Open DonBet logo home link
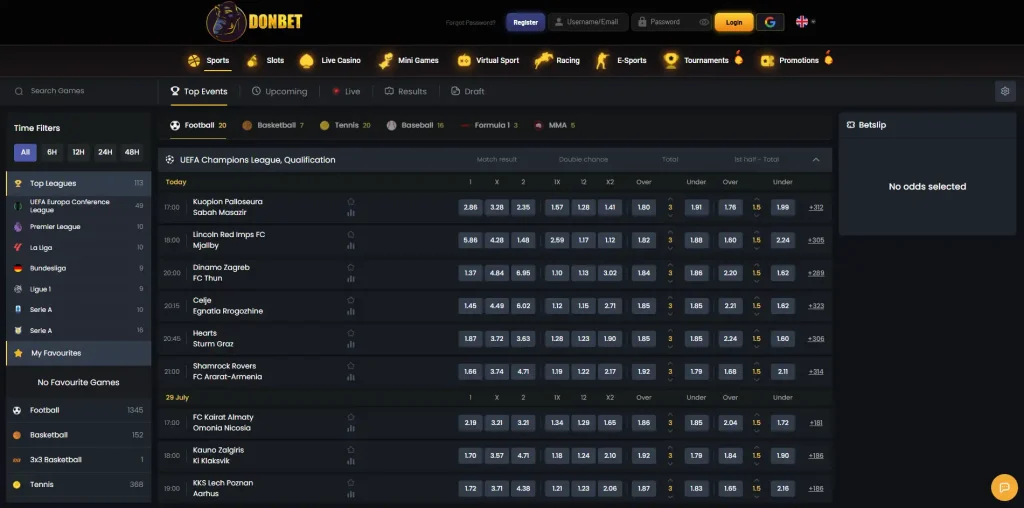 pyautogui.click(x=254, y=22)
